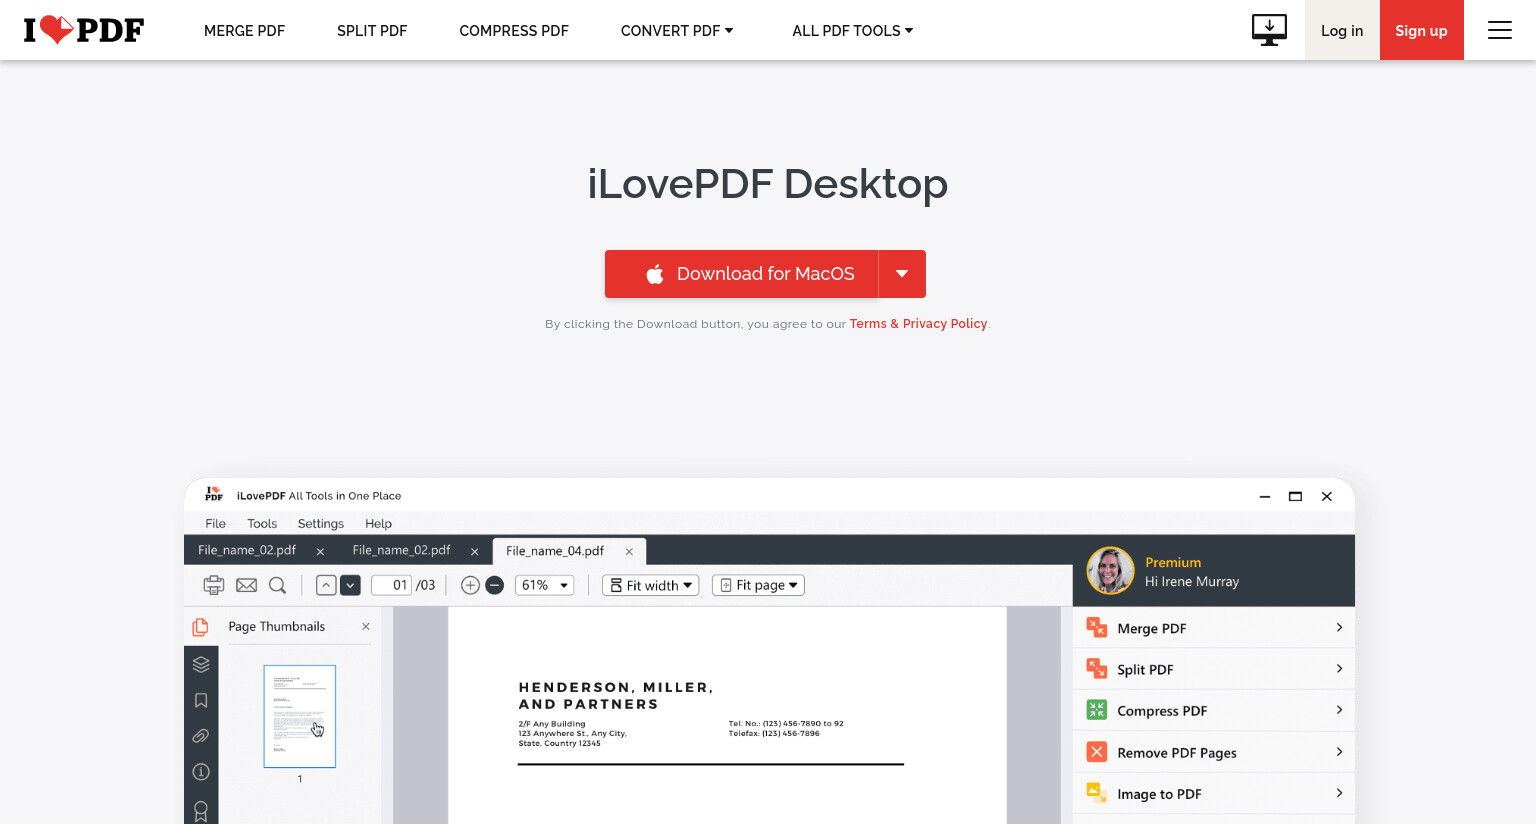Viewport: 1536px width, 824px height.
Task: Click the Merge PDF tool icon
Action: [1097, 628]
